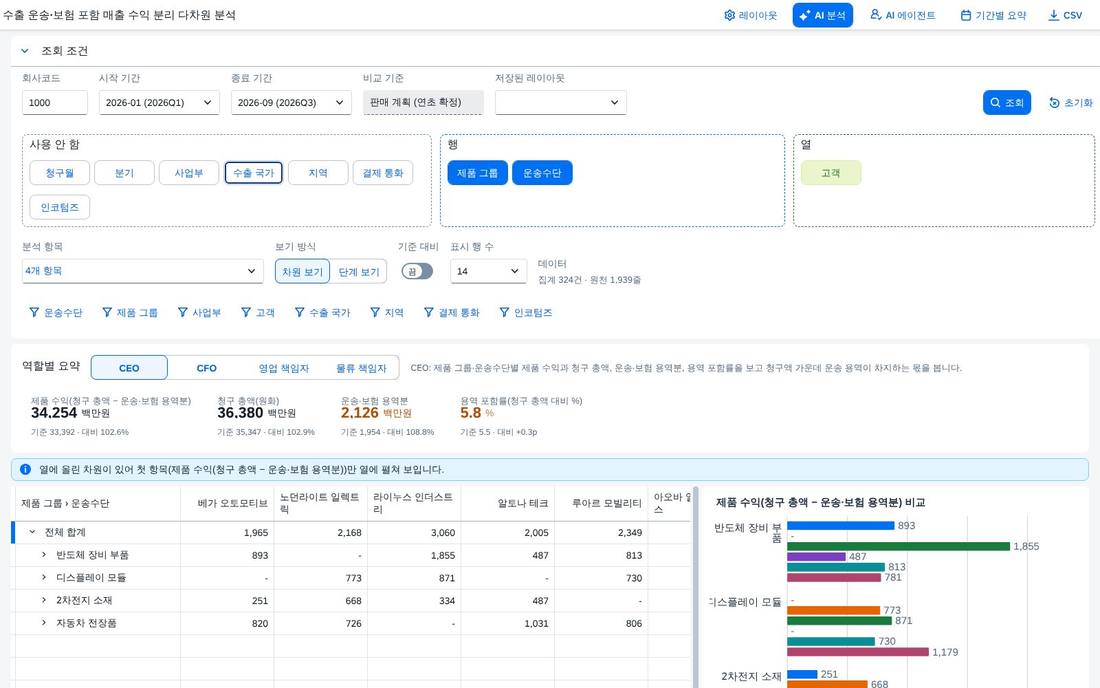Select the 분기 dimension chip
The image size is (1100, 688).
(124, 173)
